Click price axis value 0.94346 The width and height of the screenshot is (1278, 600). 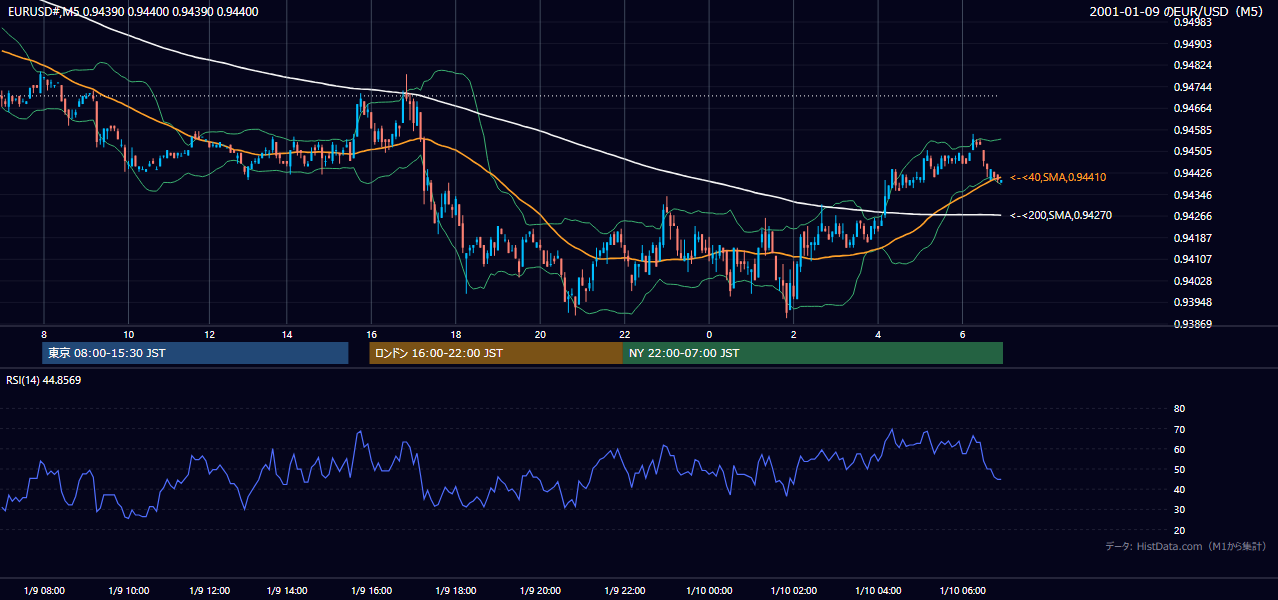pos(1192,195)
